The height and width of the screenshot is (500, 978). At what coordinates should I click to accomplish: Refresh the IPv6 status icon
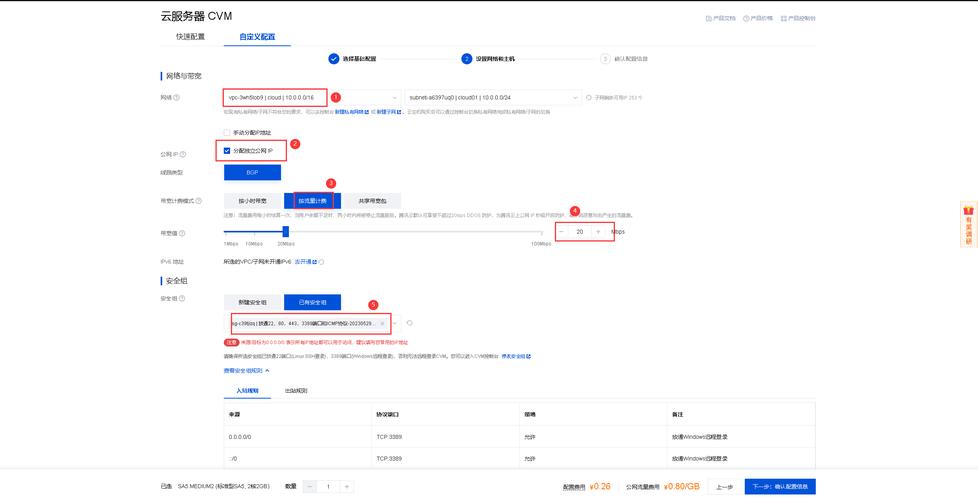pyautogui.click(x=321, y=262)
